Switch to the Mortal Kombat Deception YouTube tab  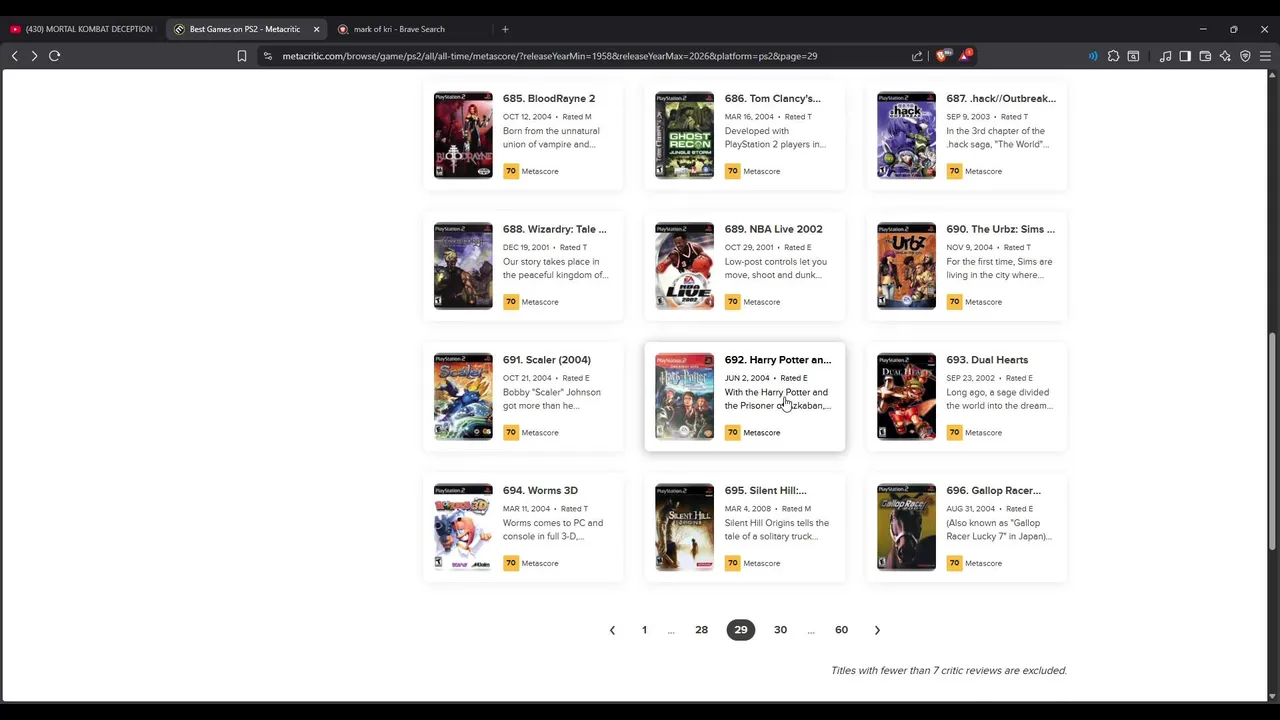[82, 29]
